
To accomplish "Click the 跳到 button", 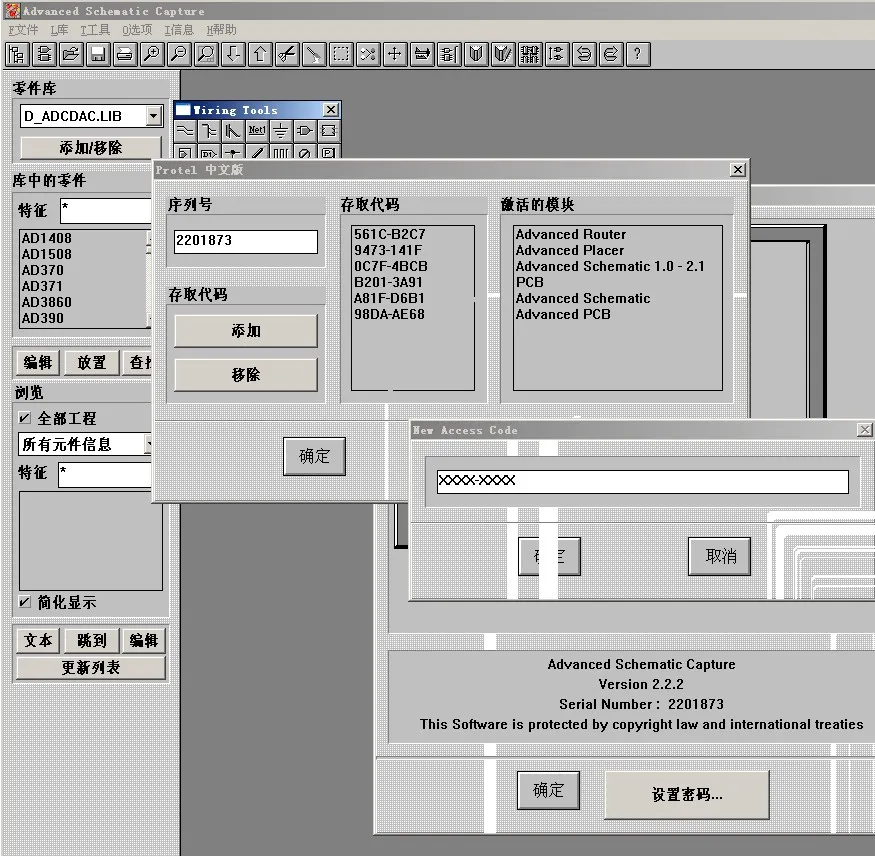I will (92, 640).
